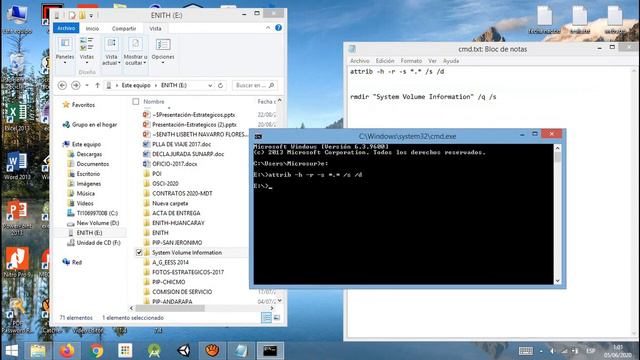Open Descargas in the navigation pane
The width and height of the screenshot is (640, 360).
(89, 154)
